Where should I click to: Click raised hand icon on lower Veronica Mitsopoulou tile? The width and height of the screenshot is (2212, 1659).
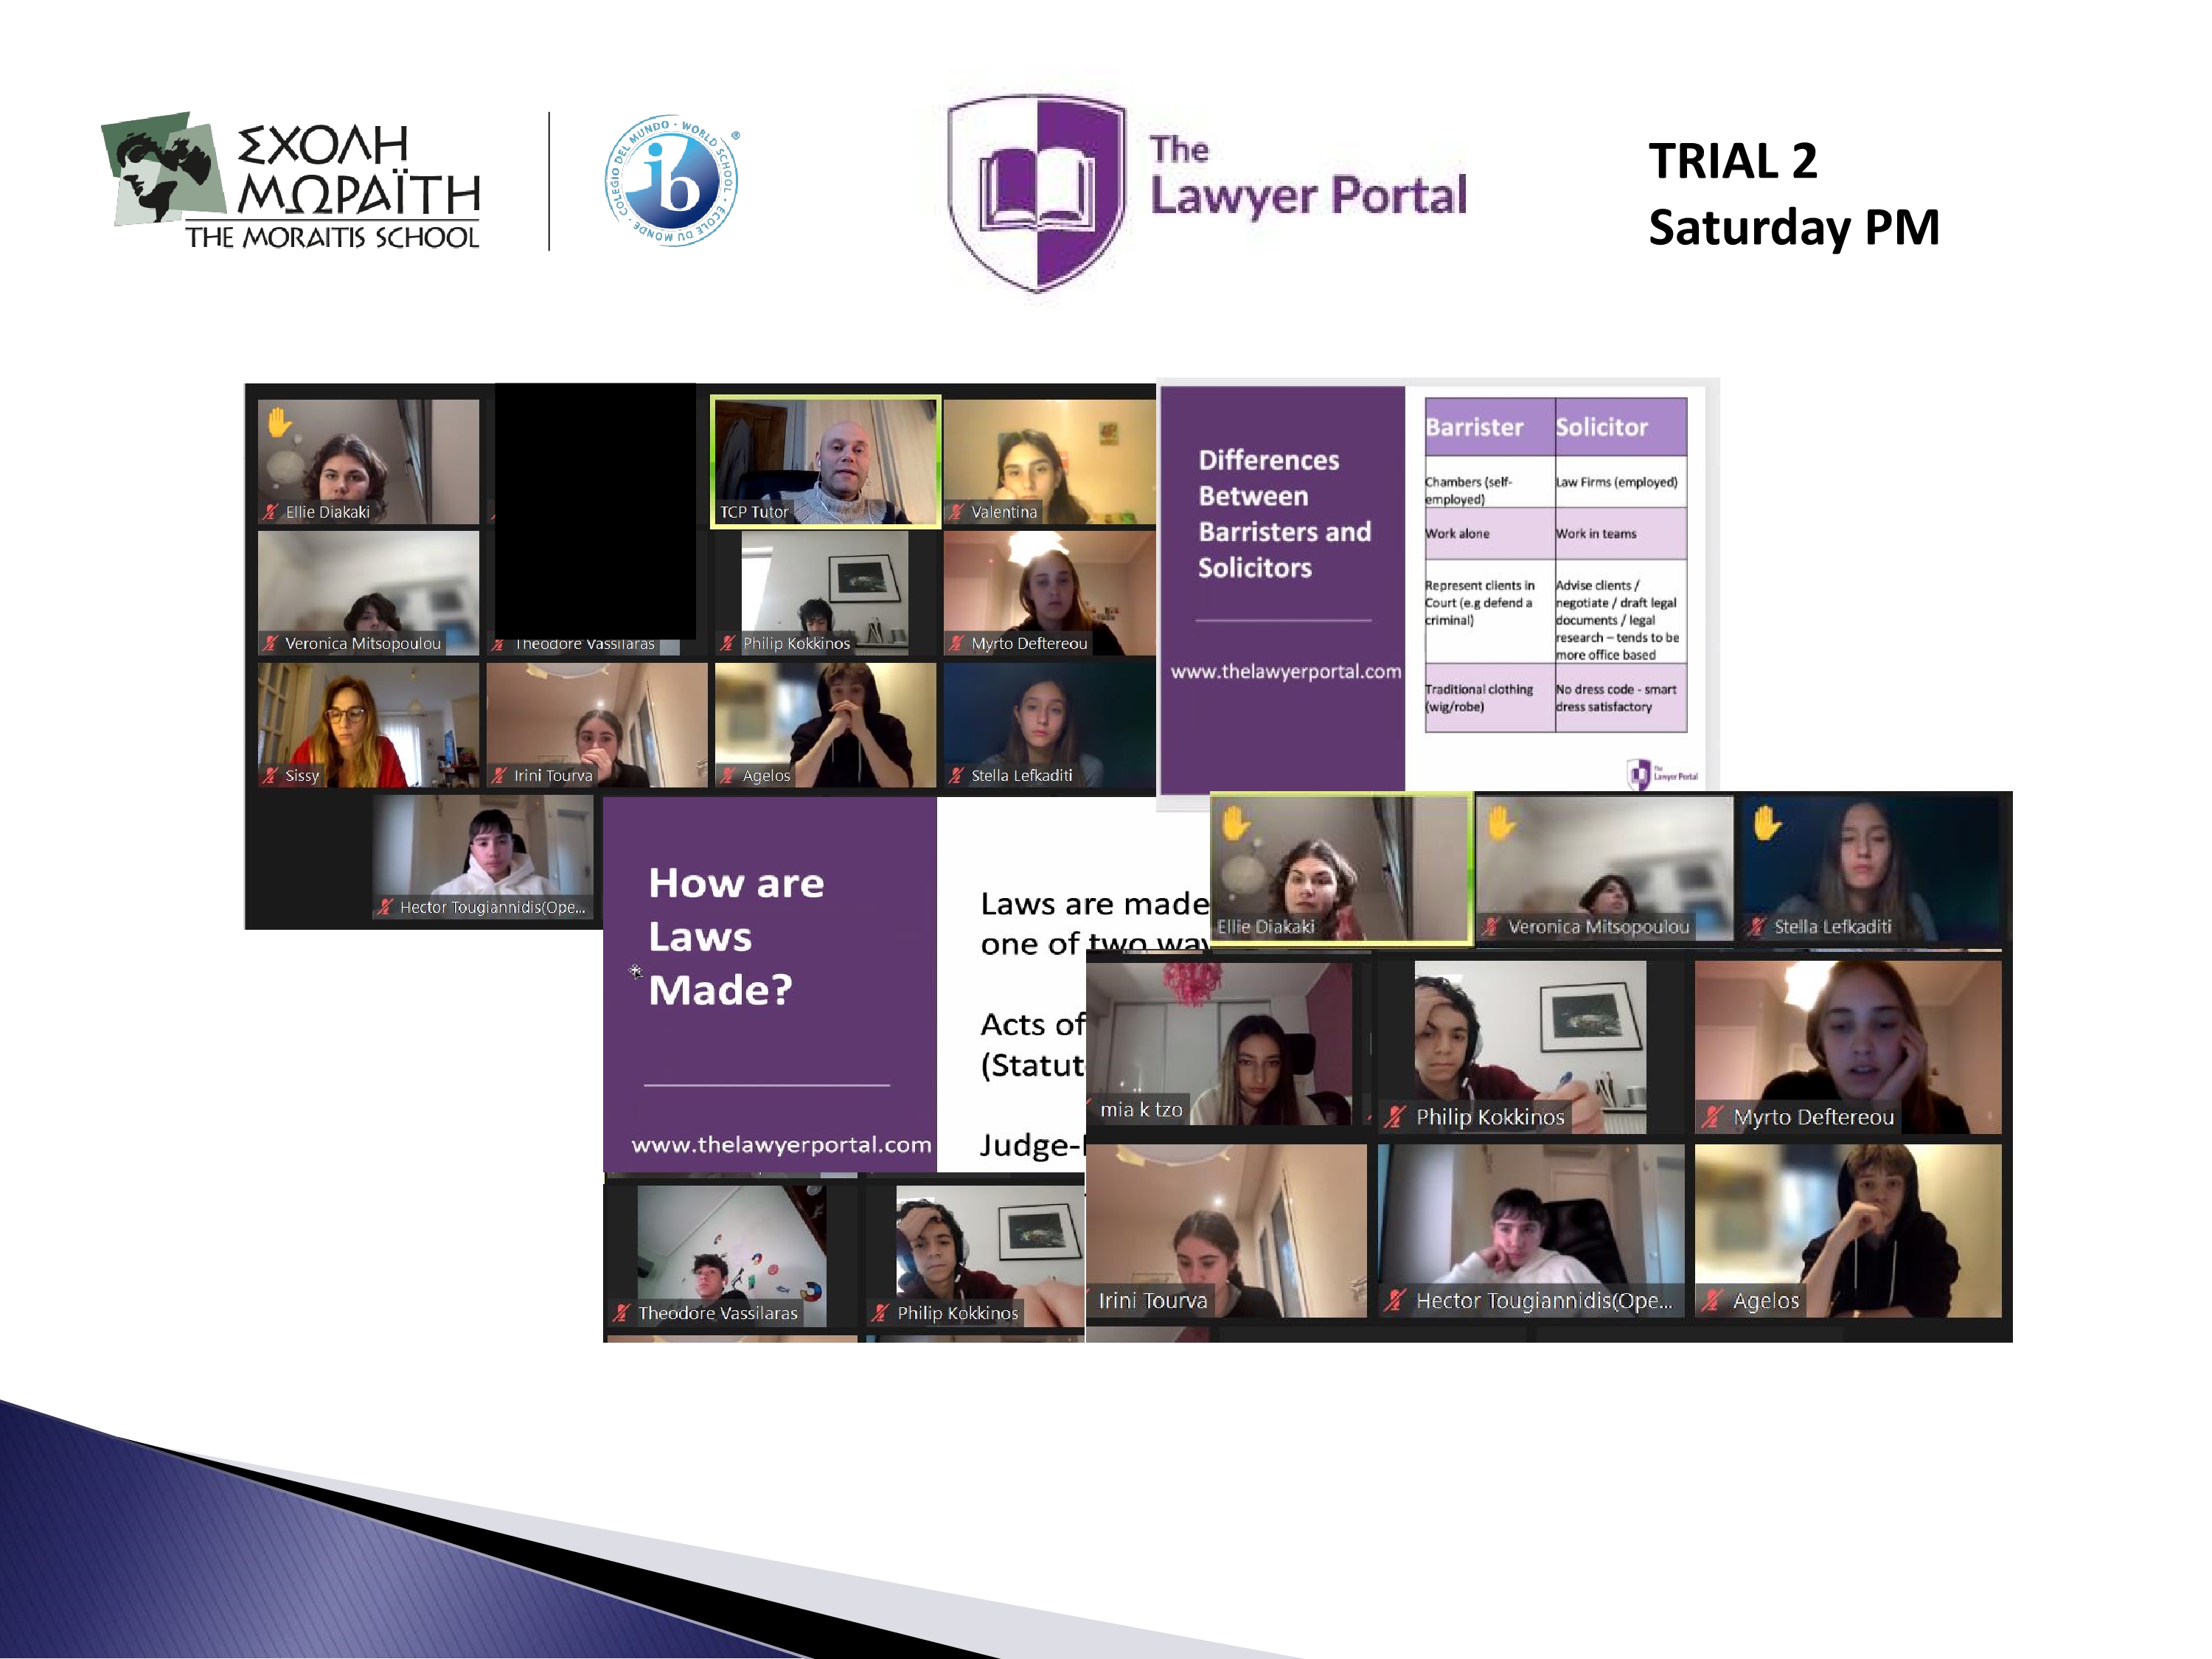tap(1502, 823)
